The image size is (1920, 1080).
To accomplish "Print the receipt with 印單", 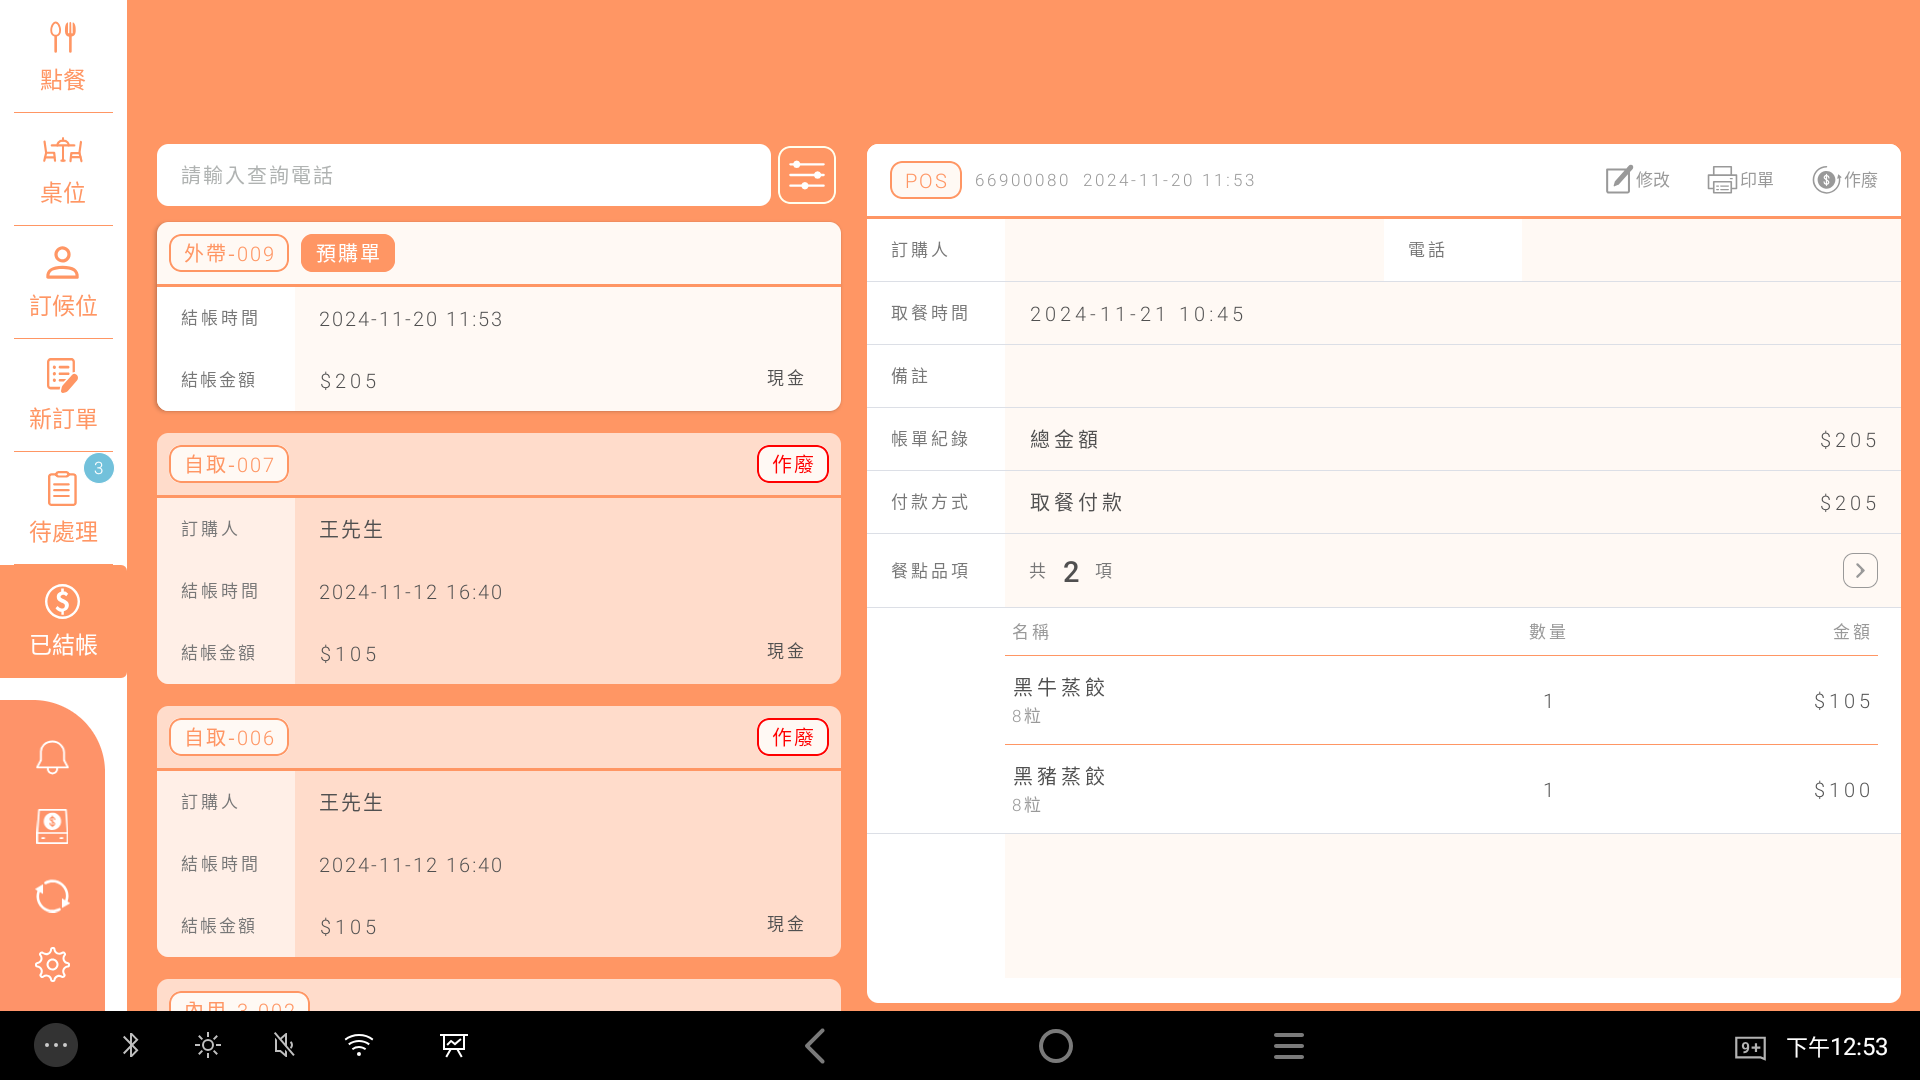I will 1740,180.
